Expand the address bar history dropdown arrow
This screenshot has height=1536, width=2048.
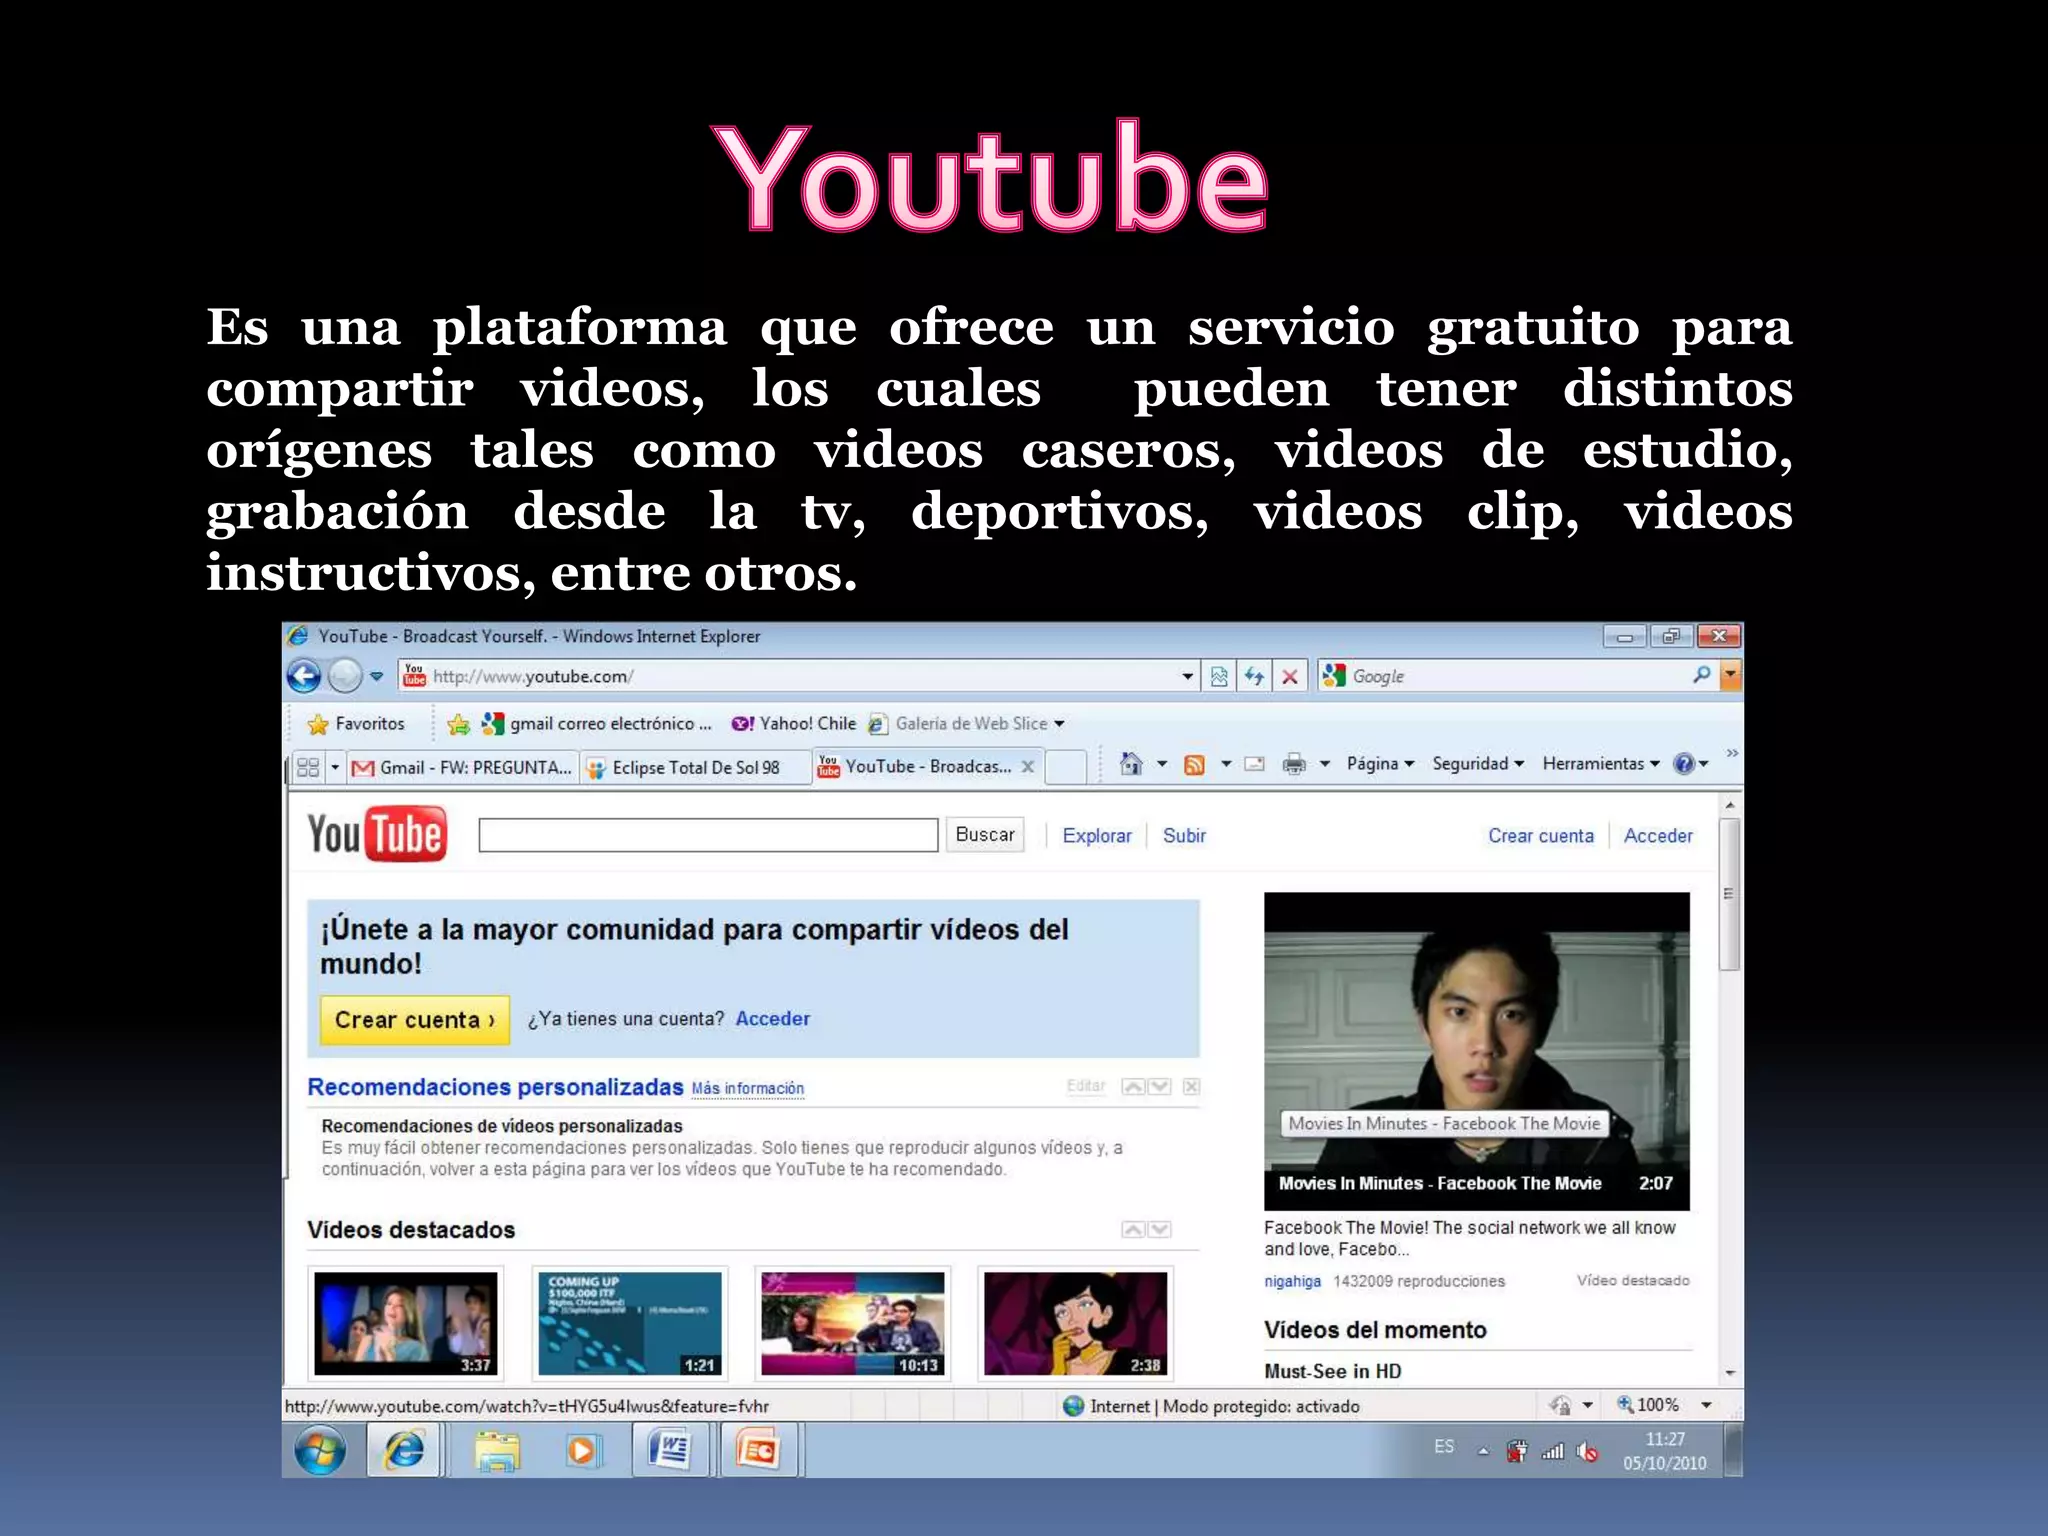point(1187,677)
